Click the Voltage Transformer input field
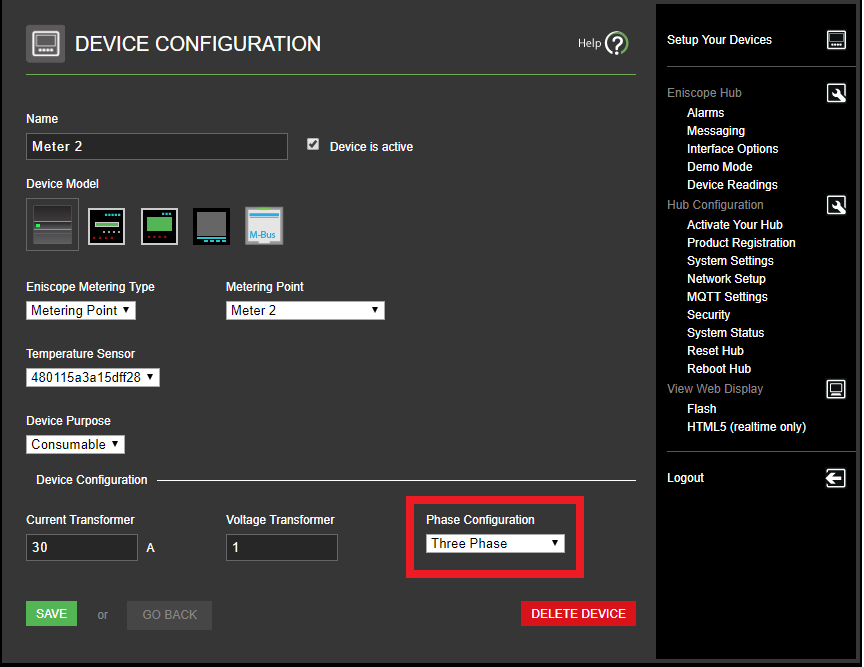 (x=282, y=547)
